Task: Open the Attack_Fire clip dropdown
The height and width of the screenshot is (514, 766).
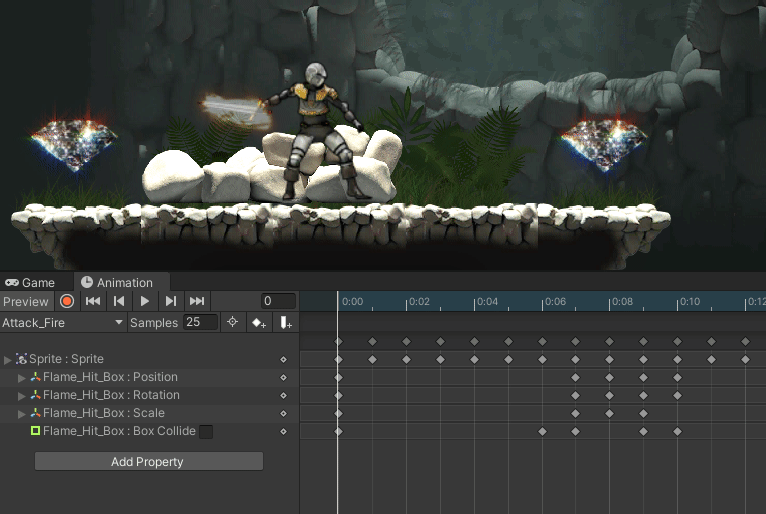Action: coord(63,322)
